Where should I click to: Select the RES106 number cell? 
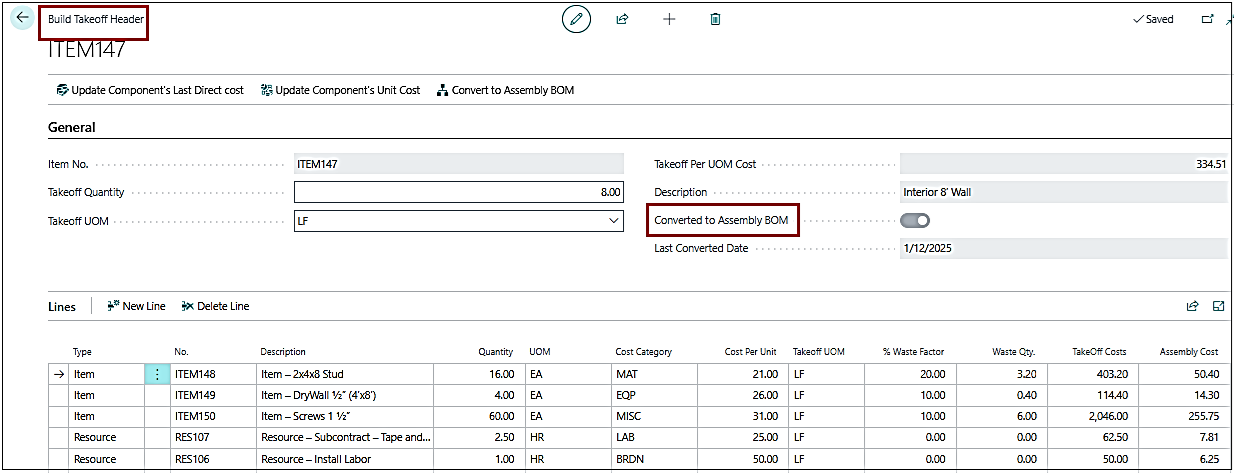click(212, 459)
